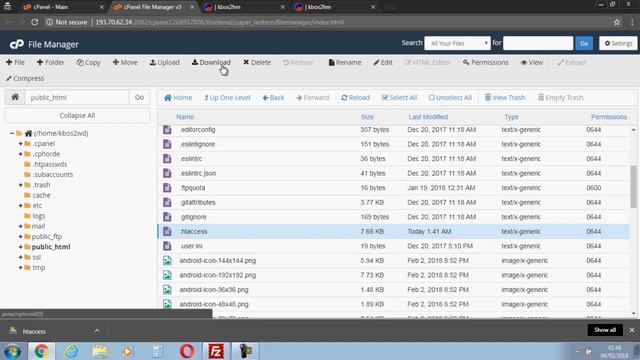This screenshot has width=640, height=360.
Task: Click the home icon beside path field
Action: pos(15,97)
